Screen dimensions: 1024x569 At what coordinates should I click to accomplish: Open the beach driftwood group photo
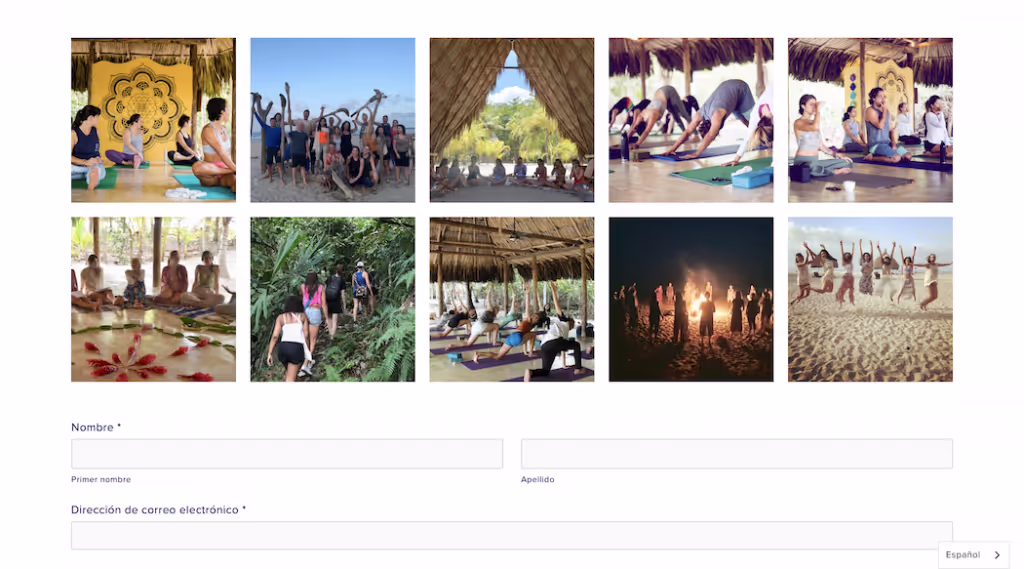[332, 120]
